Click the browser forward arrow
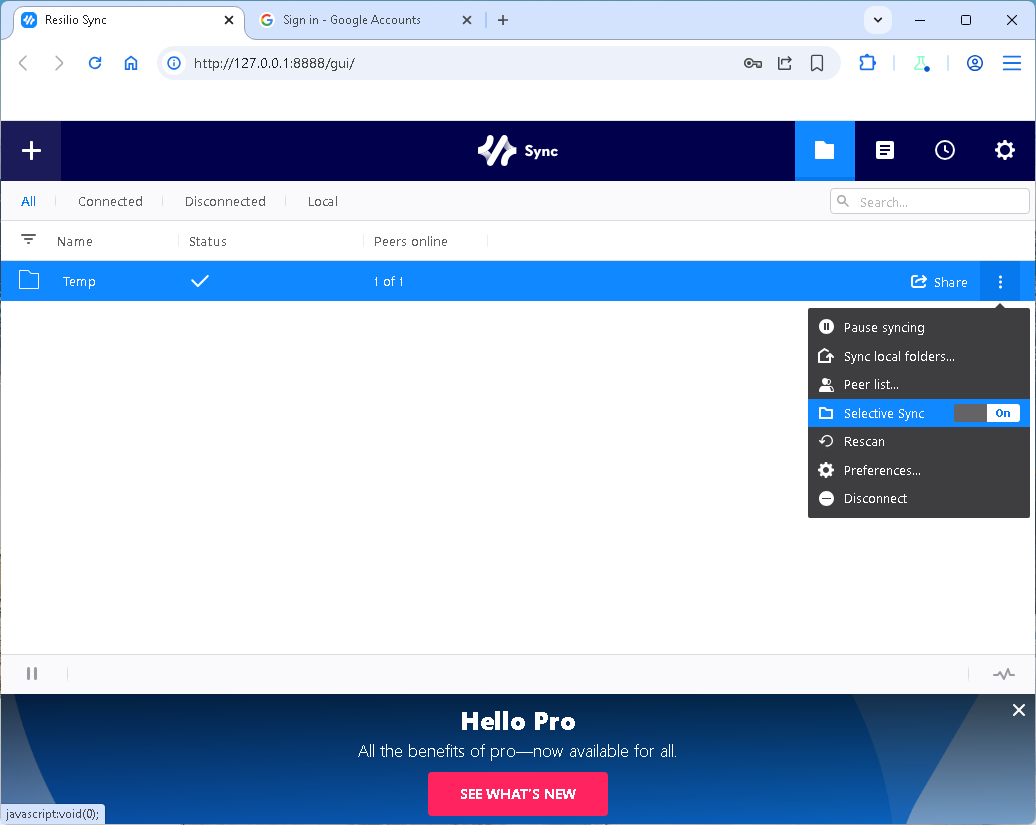The width and height of the screenshot is (1036, 825). point(59,63)
